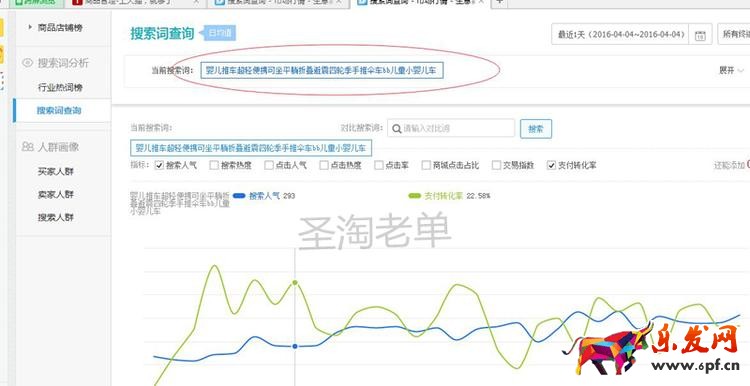
Task: Open the 所有终端 dropdown
Action: pos(734,34)
